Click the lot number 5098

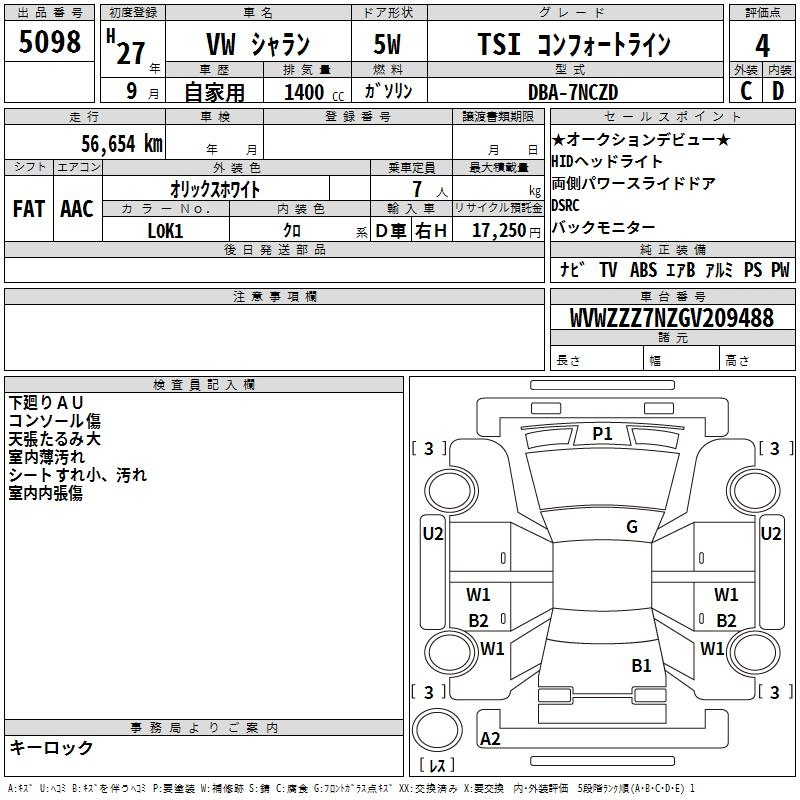(50, 43)
